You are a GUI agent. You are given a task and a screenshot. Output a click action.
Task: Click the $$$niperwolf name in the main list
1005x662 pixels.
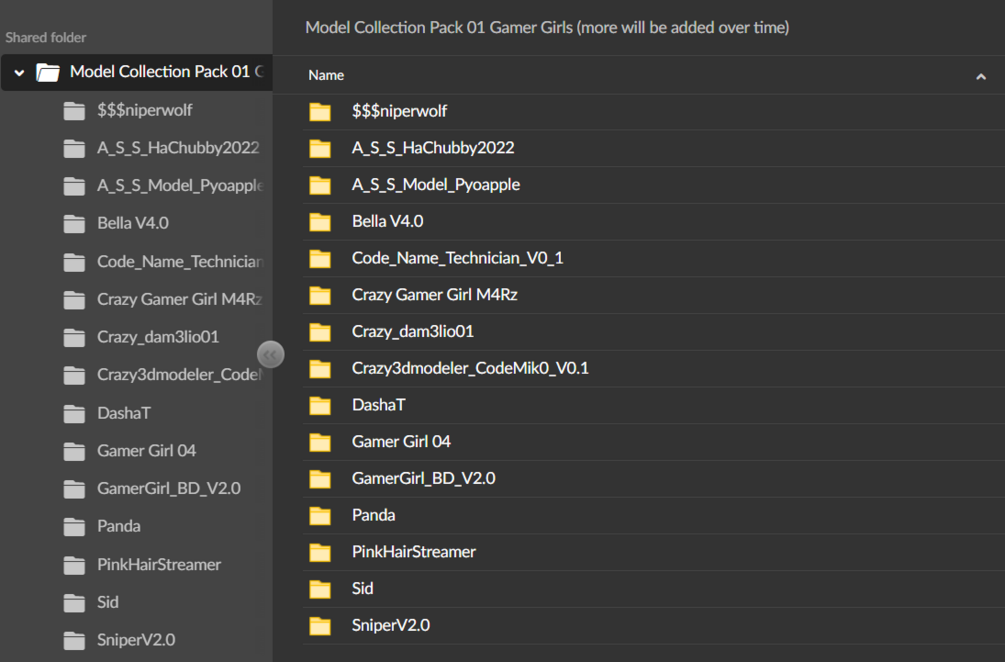click(x=399, y=112)
